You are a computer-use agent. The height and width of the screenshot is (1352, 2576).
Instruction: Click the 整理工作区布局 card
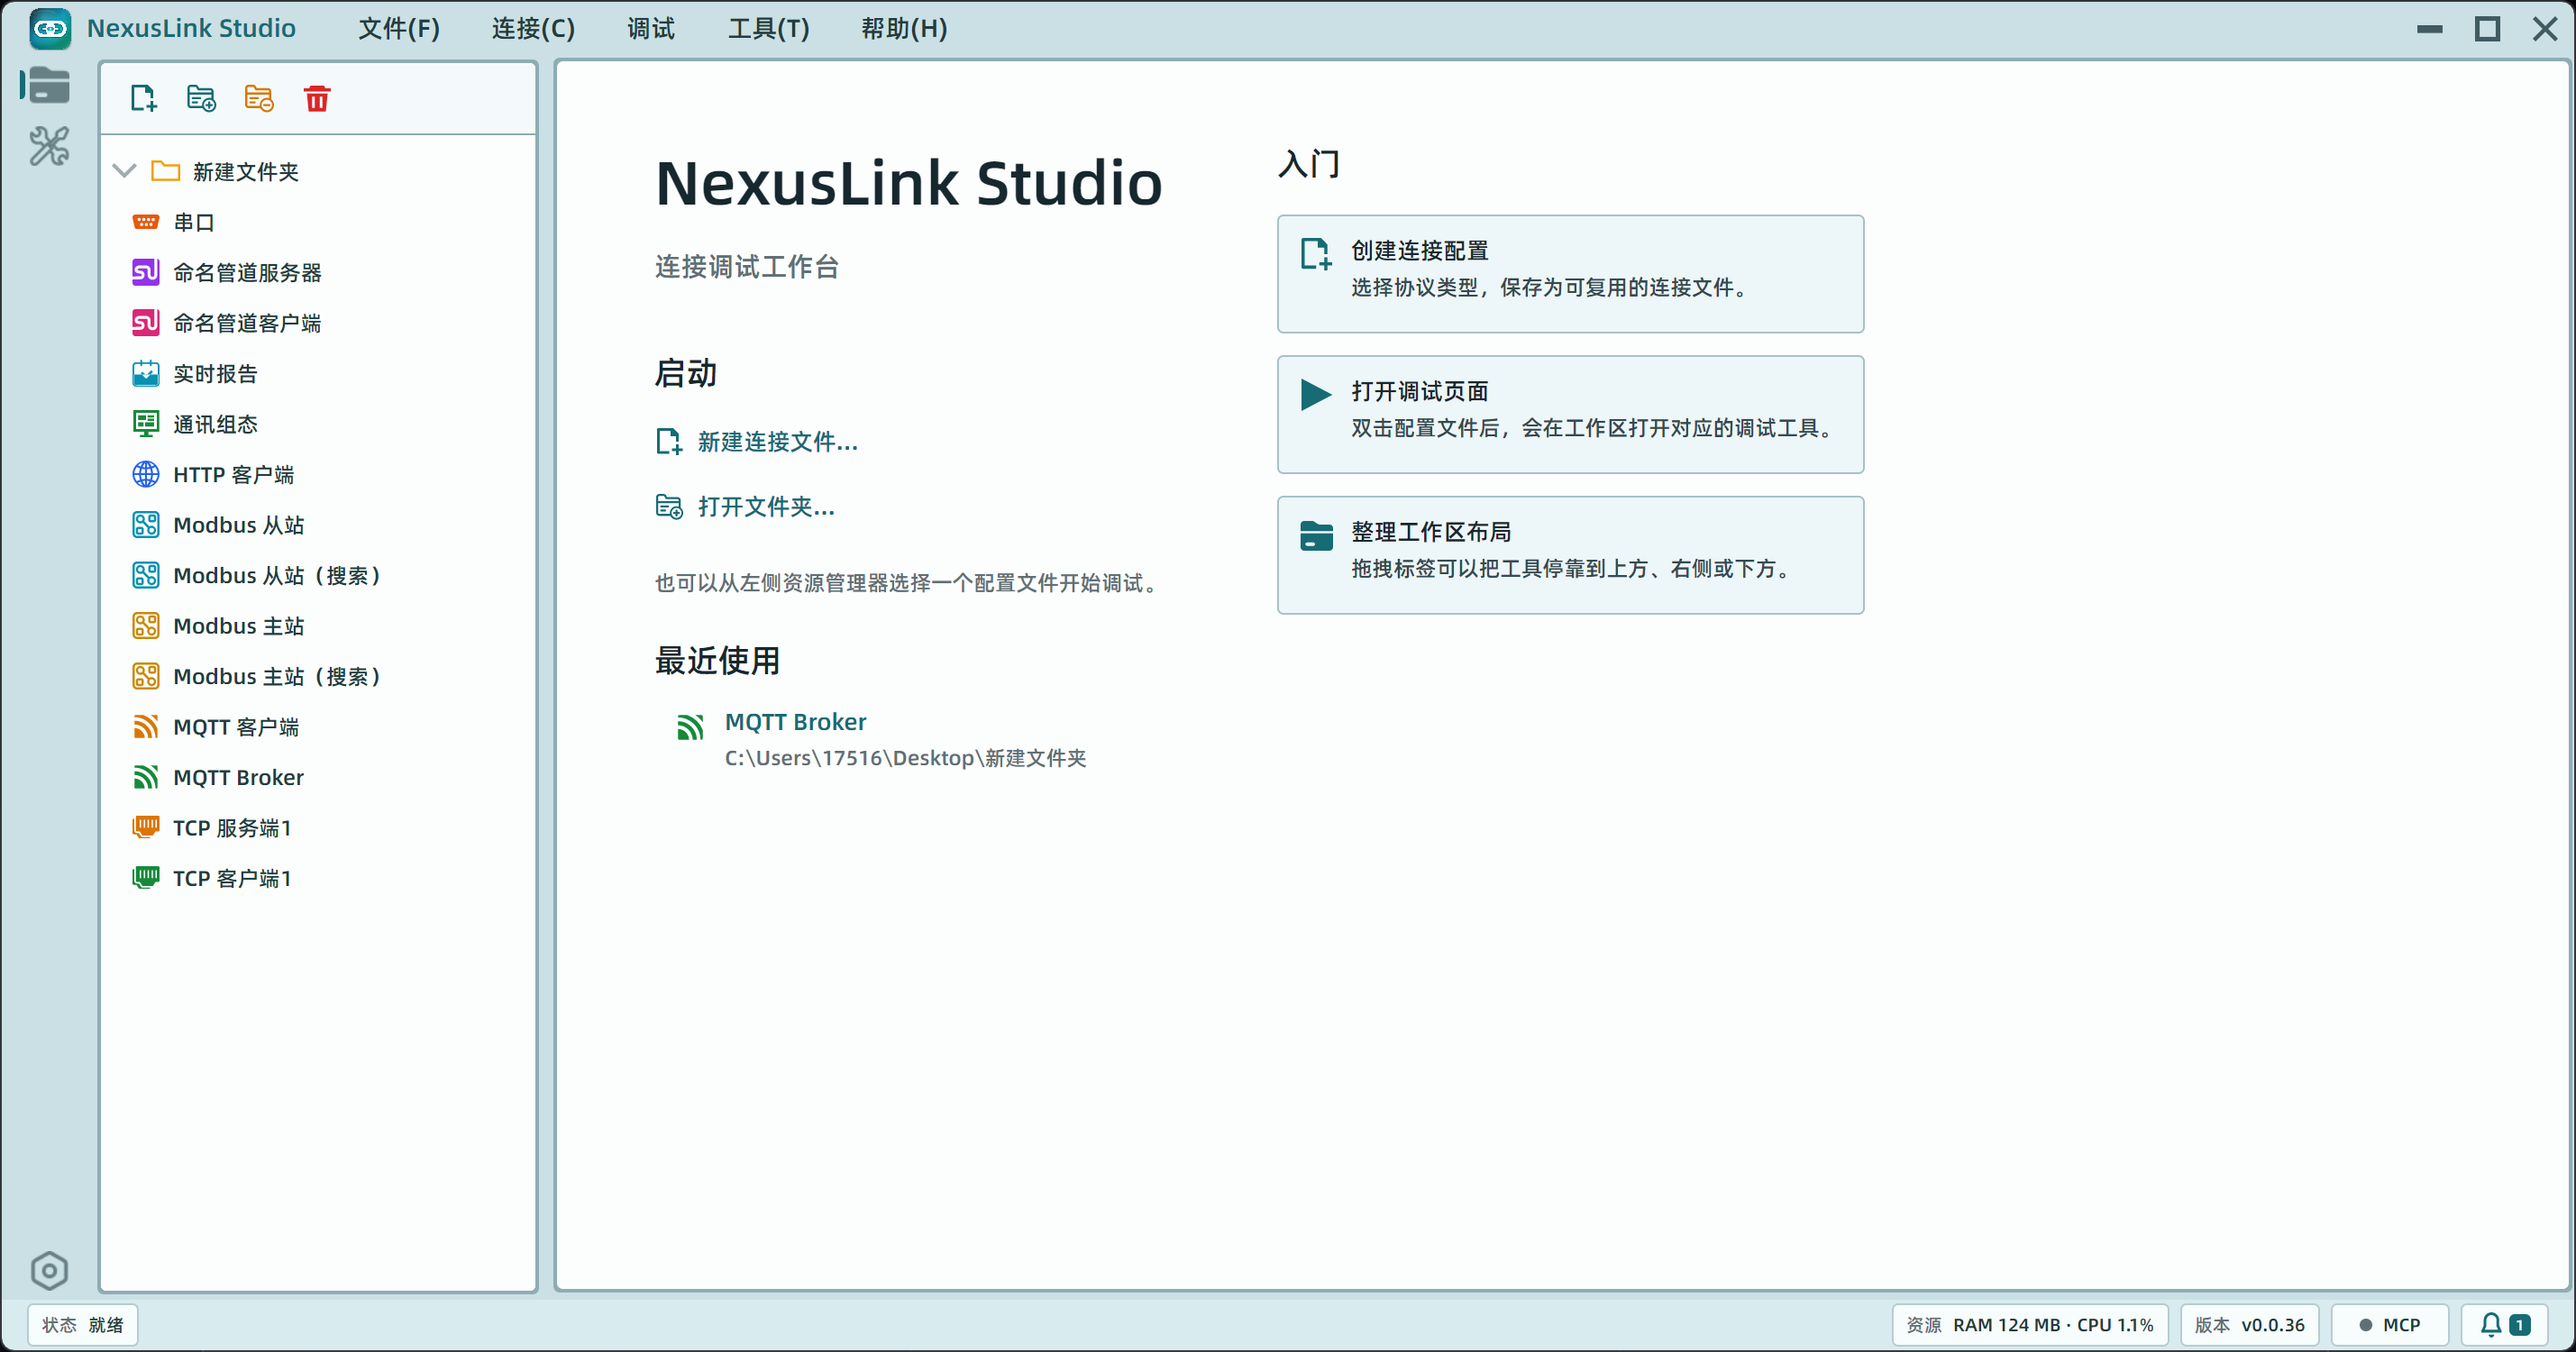tap(1570, 555)
